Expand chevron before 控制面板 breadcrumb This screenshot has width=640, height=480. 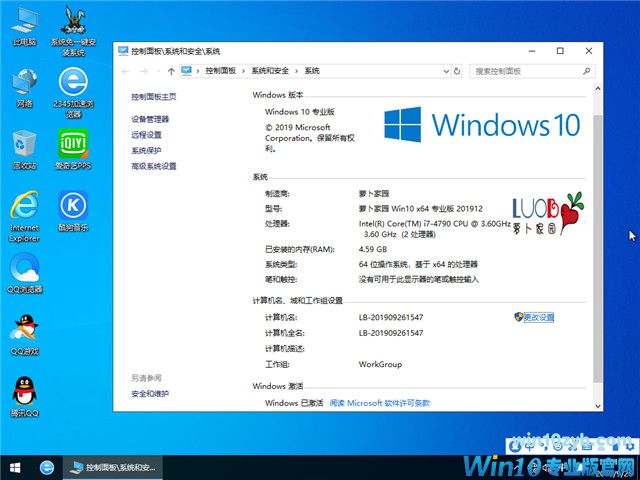pyautogui.click(x=198, y=71)
